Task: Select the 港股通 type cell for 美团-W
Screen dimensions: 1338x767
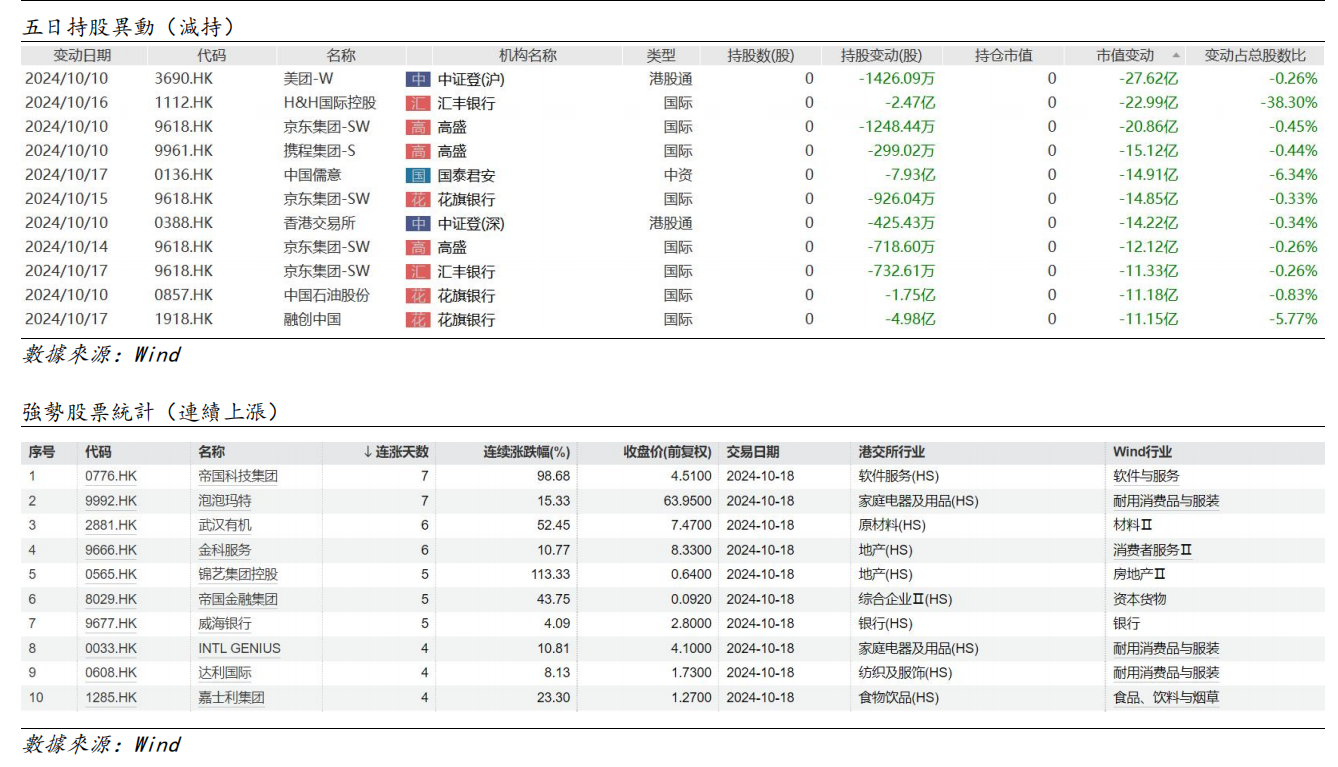Action: 671,79
